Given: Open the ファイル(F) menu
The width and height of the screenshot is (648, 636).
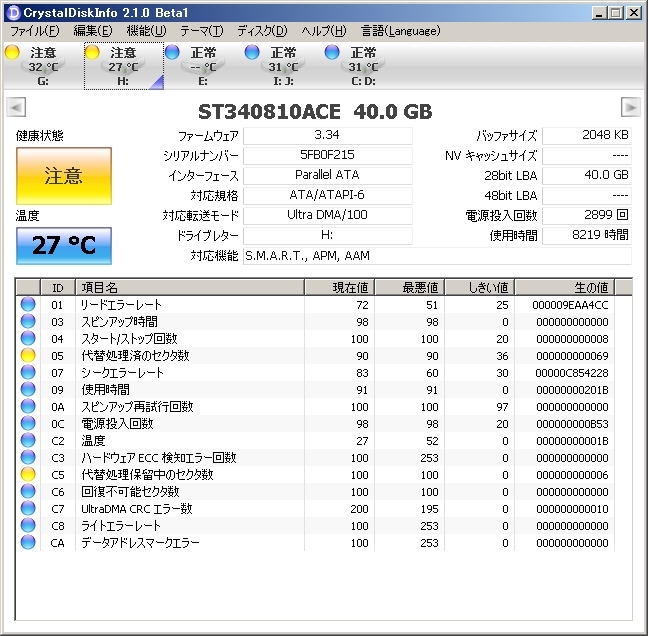Looking at the screenshot, I should (36, 31).
